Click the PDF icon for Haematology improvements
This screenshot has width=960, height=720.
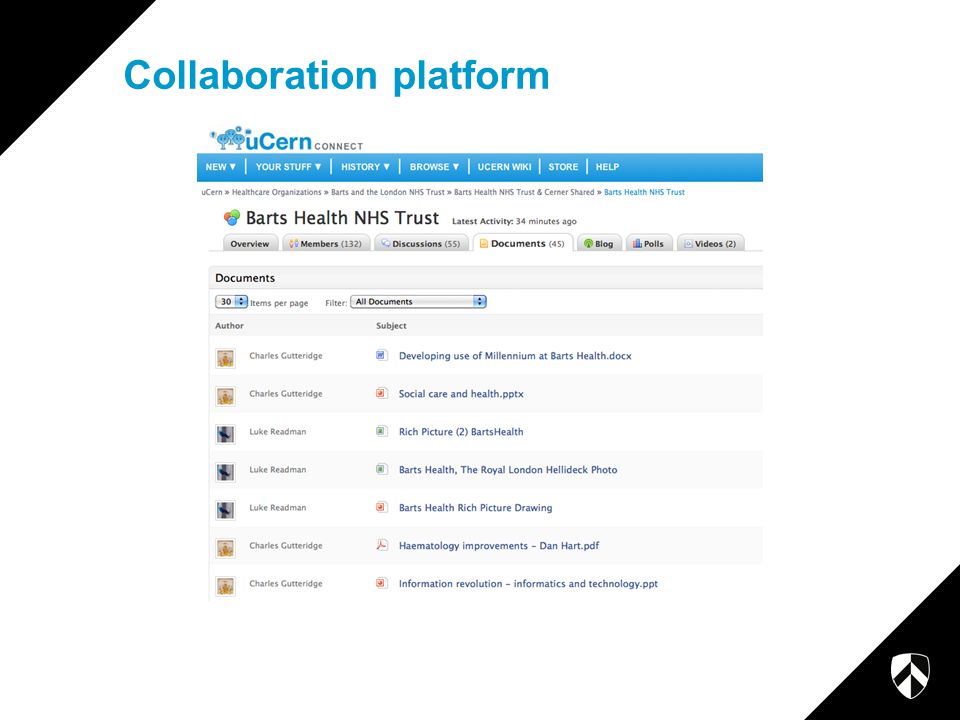coord(381,545)
